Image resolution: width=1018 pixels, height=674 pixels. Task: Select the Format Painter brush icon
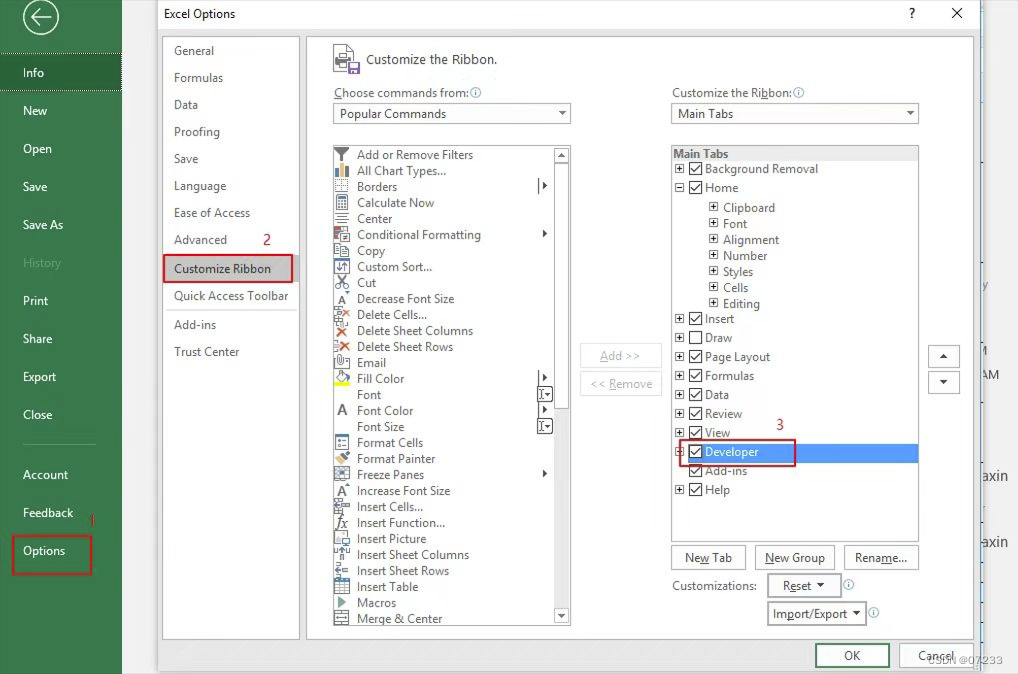click(x=341, y=458)
